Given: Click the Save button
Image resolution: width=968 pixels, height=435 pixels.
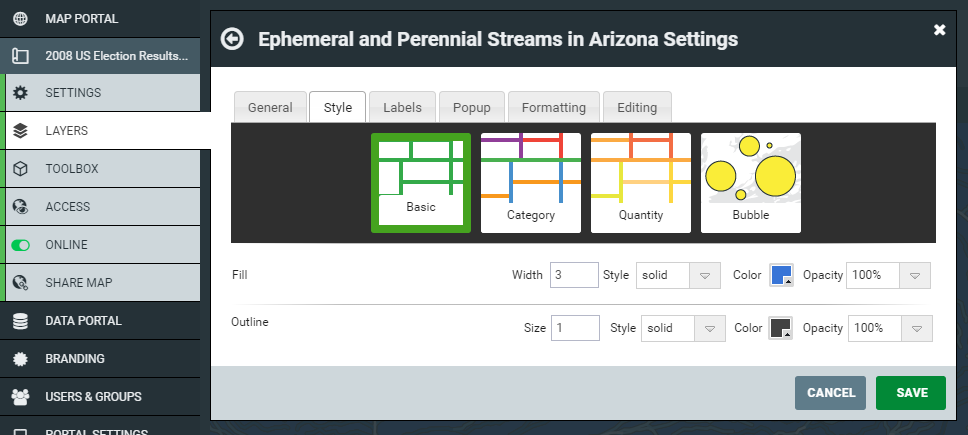Looking at the screenshot, I should point(911,393).
